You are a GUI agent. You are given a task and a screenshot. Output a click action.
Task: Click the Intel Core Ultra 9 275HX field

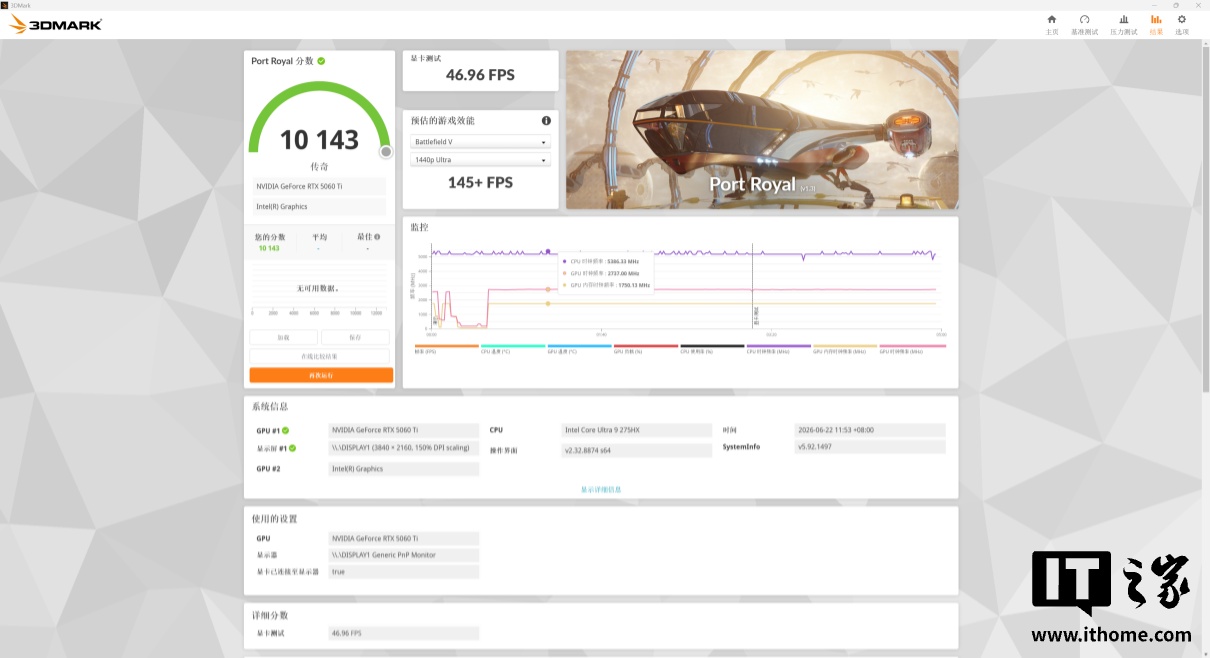(636, 430)
